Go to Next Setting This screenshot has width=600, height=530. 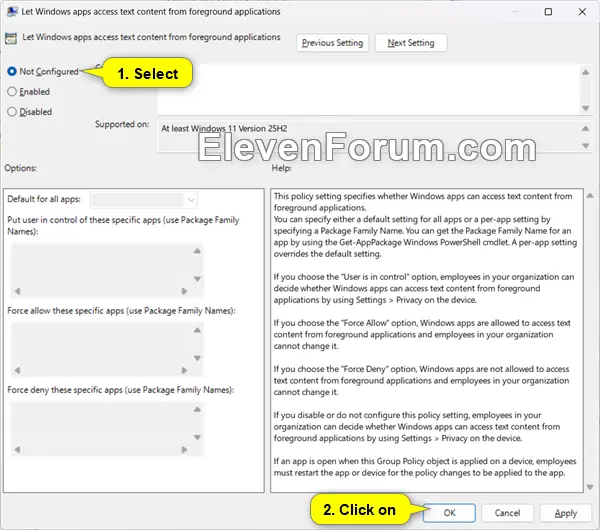click(411, 42)
